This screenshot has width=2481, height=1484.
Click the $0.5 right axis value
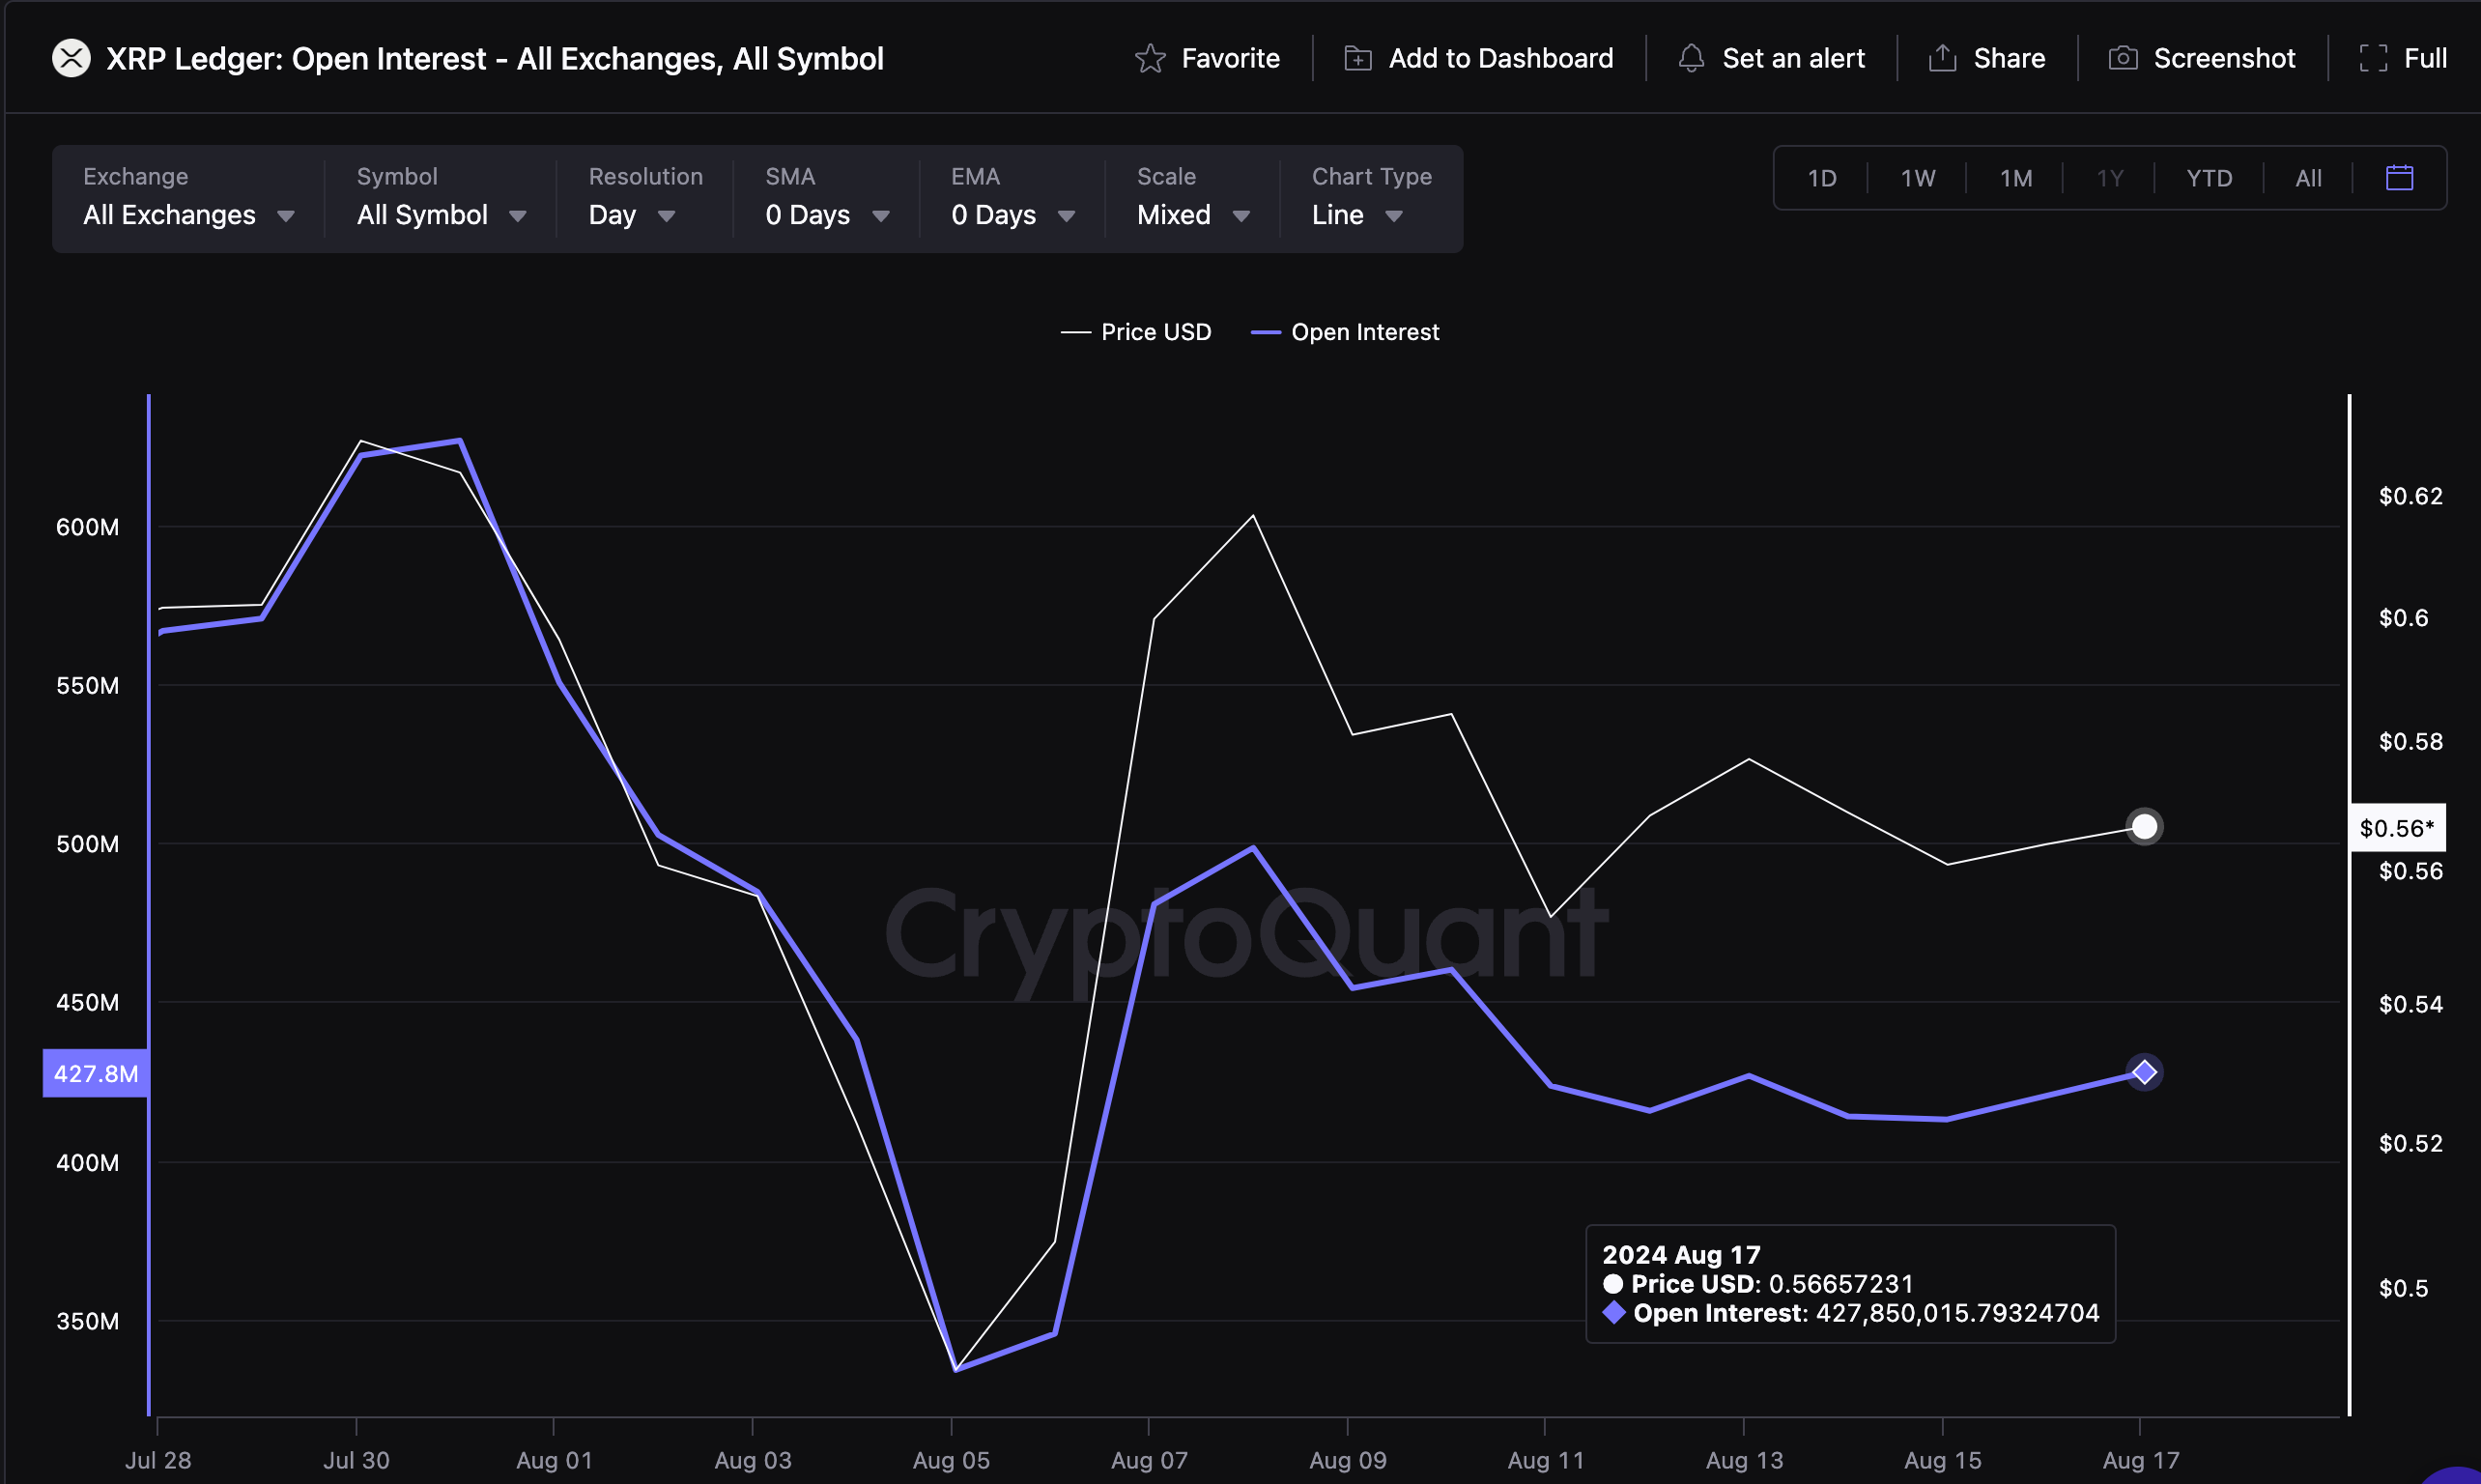pos(2403,1288)
